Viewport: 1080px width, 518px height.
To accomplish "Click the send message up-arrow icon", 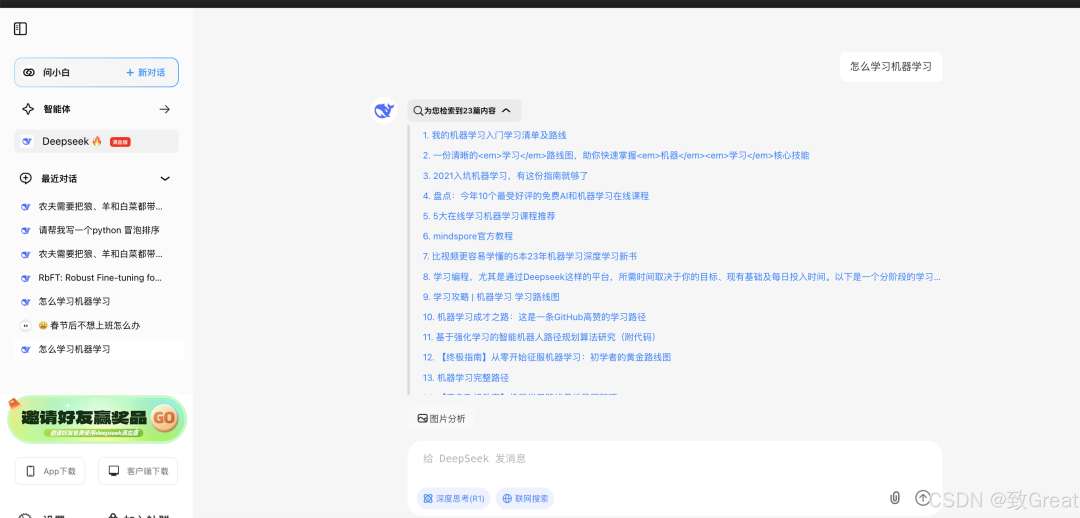I will 922,497.
